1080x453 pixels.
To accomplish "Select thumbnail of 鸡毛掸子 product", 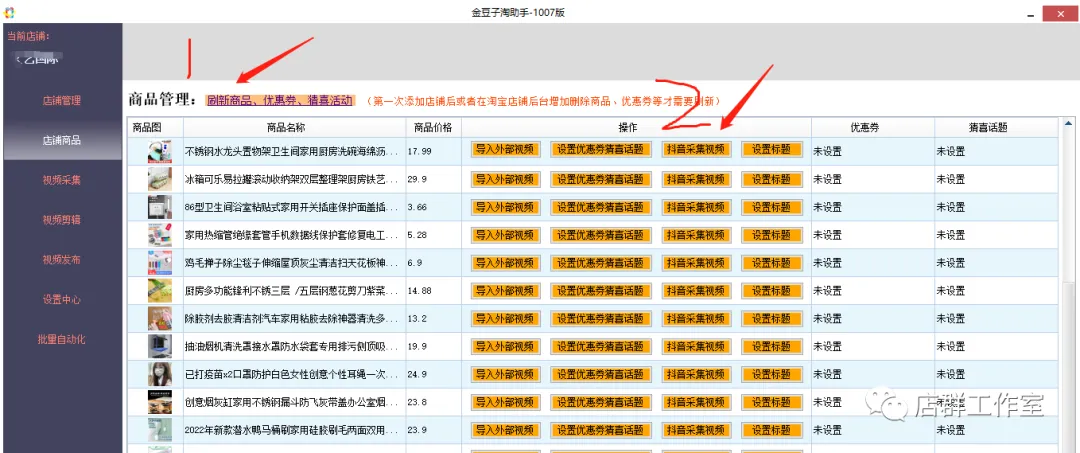I will (x=160, y=263).
